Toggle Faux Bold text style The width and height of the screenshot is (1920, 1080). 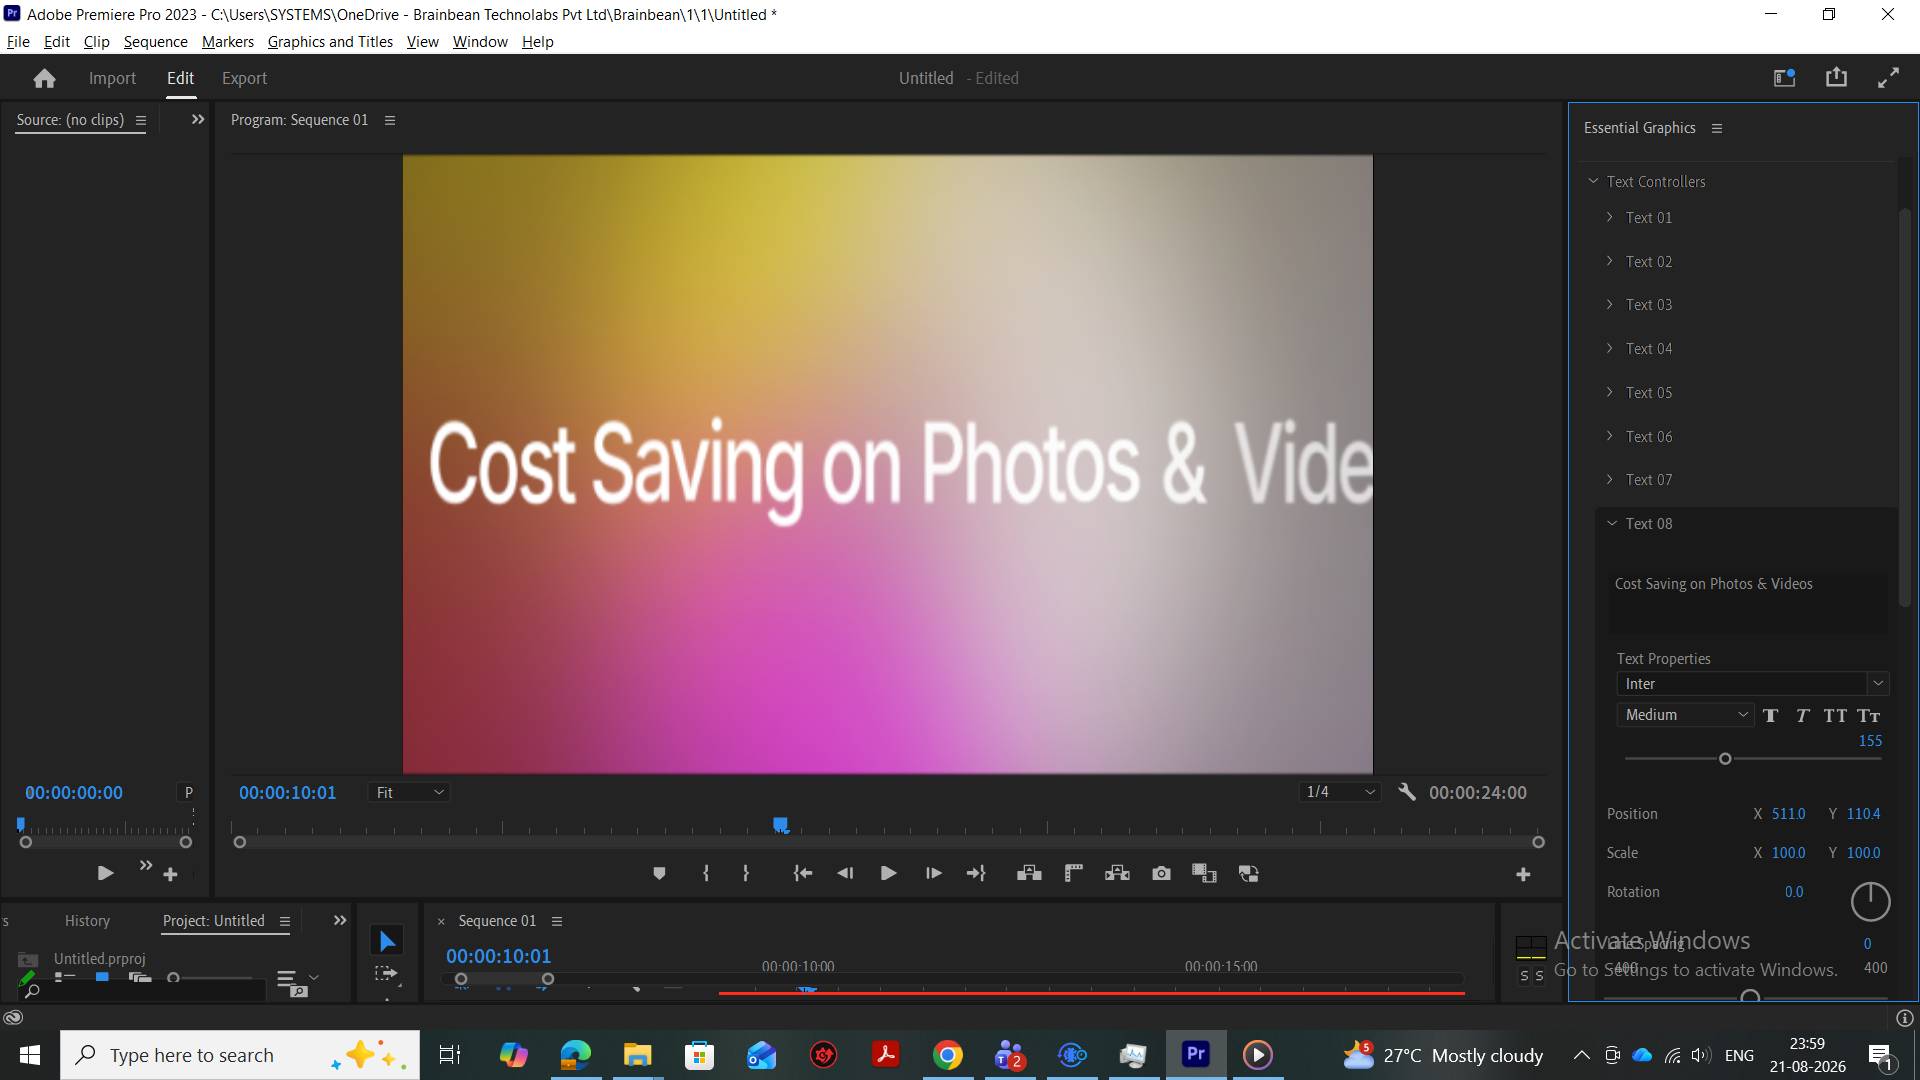1771,715
